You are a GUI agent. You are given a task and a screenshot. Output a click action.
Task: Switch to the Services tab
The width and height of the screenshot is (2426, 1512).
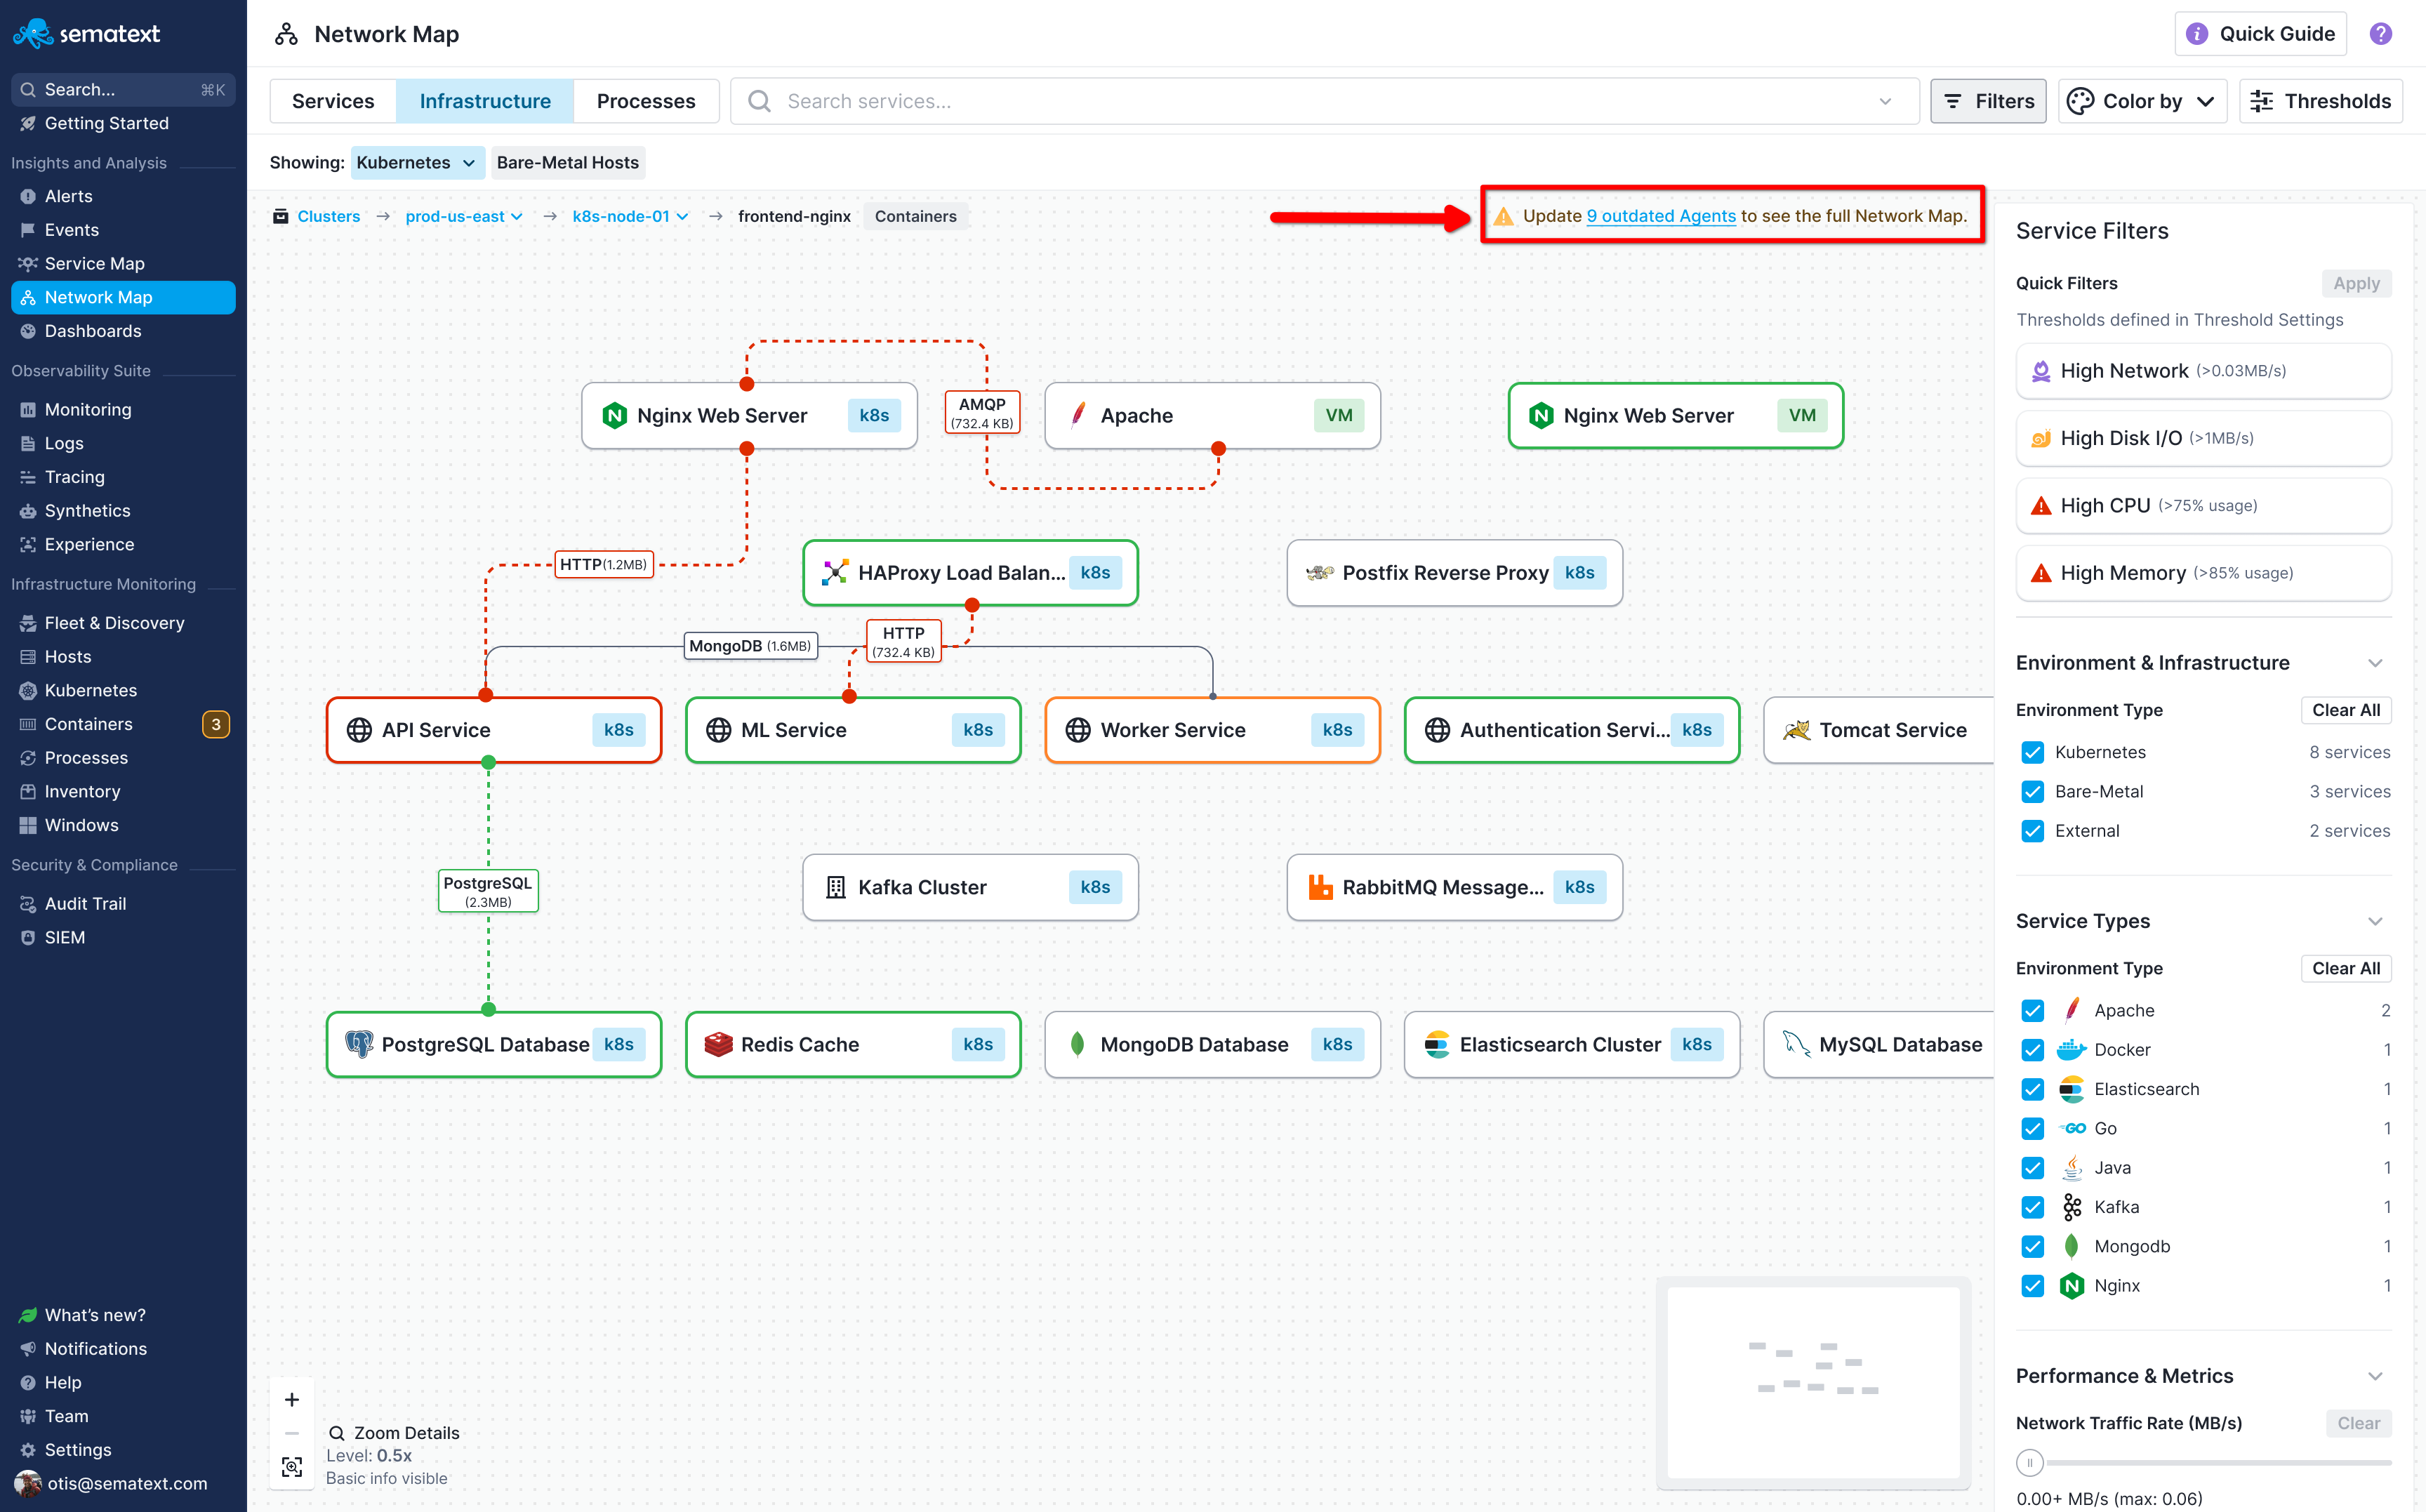(333, 101)
